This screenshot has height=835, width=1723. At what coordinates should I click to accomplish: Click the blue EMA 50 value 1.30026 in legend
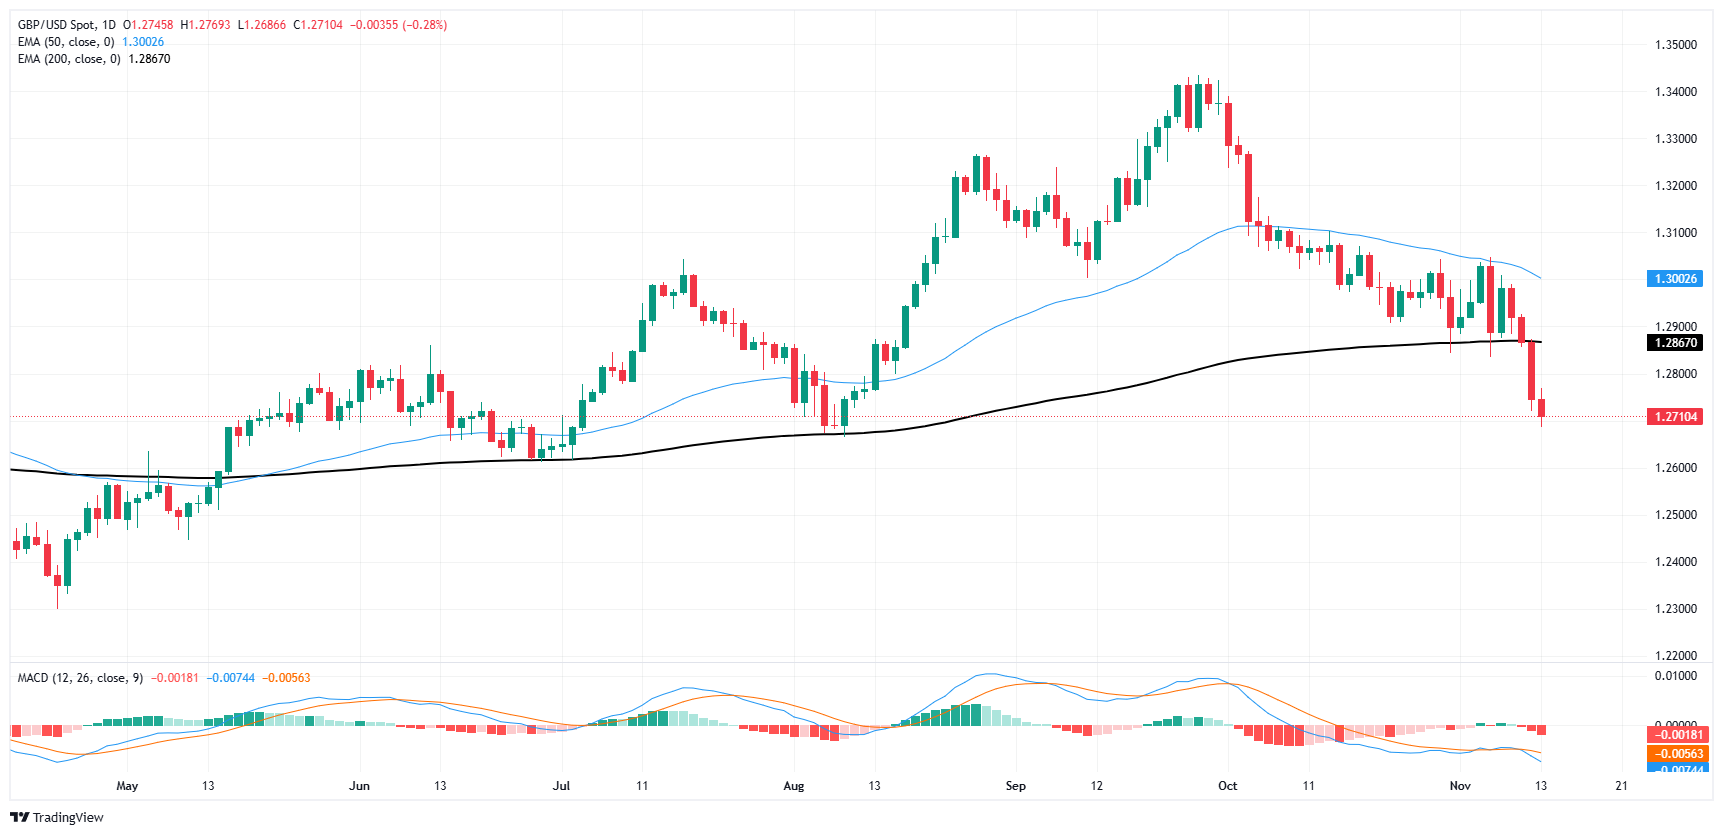(x=143, y=42)
